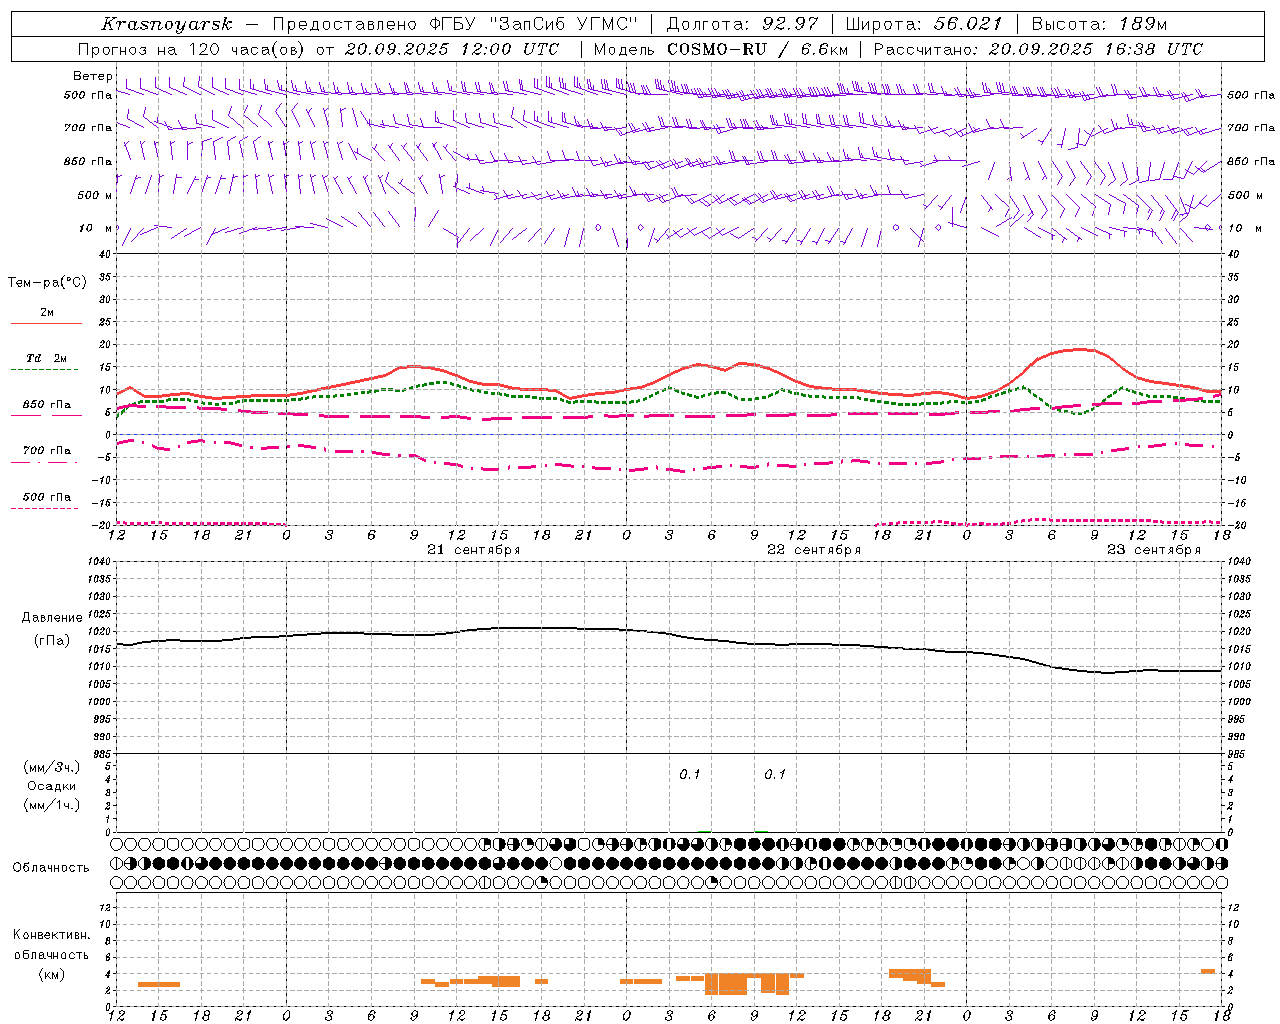This screenshot has width=1280, height=1024.
Task: Click the Krasnoyarsk station title
Action: 167,24
